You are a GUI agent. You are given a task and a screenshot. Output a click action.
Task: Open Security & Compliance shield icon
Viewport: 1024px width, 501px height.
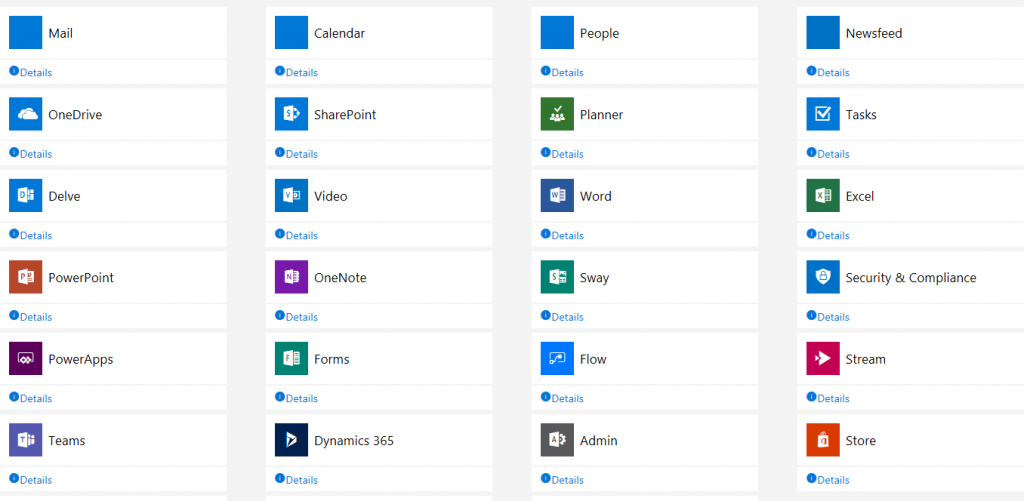[x=823, y=277]
